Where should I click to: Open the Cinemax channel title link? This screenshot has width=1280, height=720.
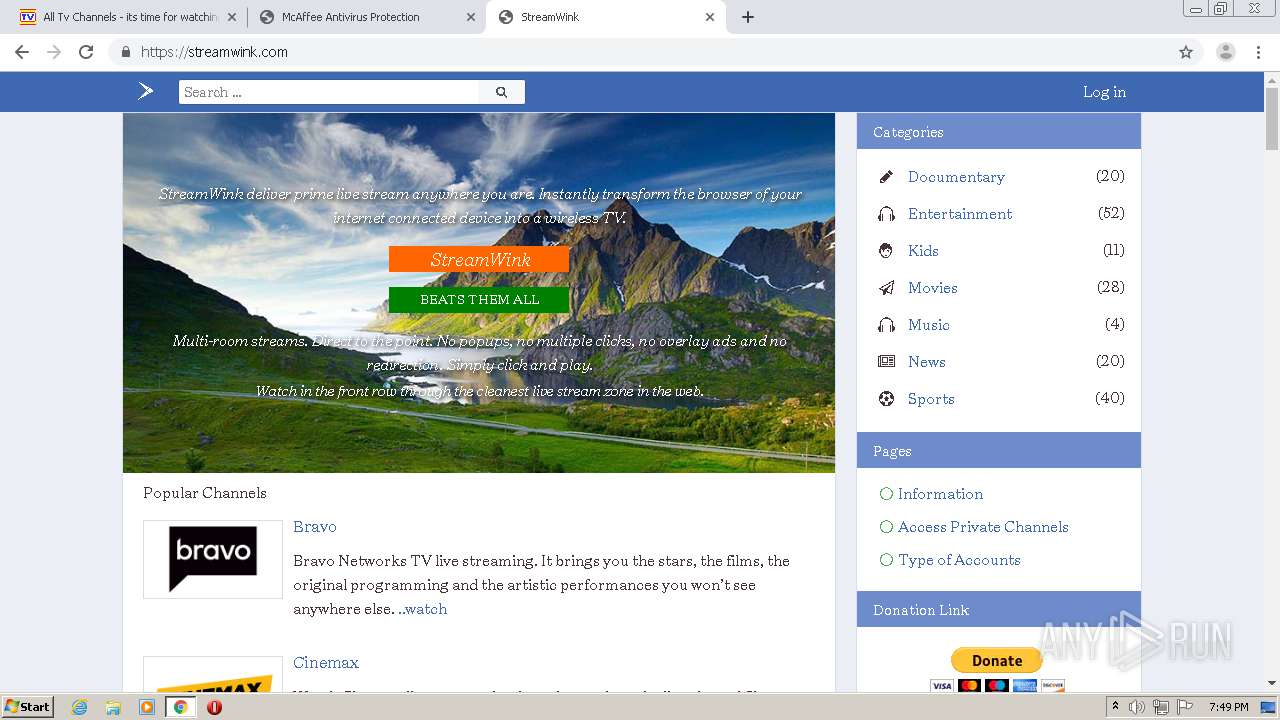tap(326, 663)
